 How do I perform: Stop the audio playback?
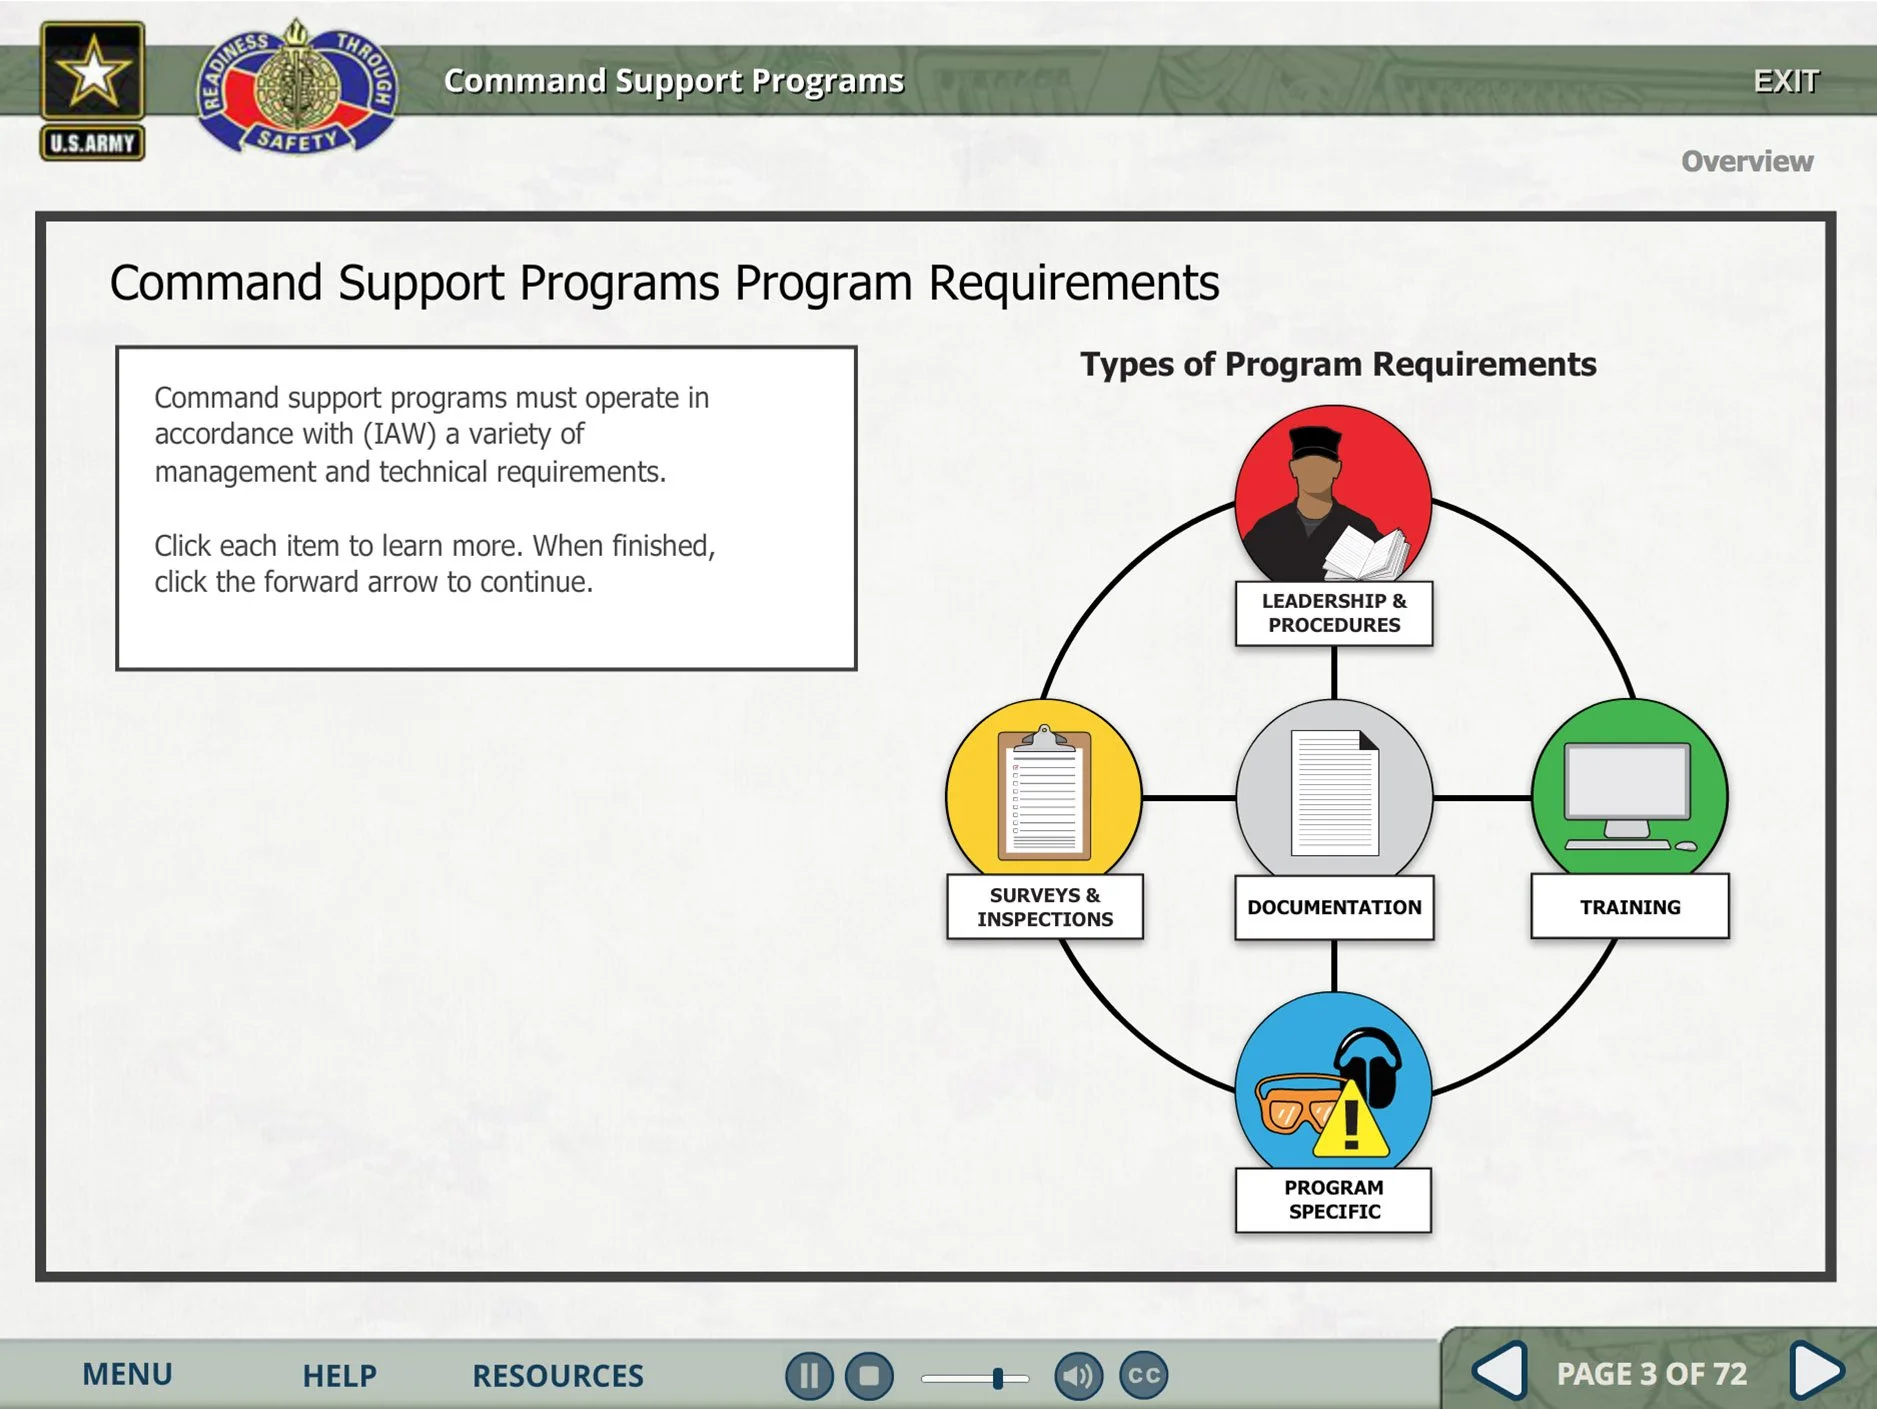click(x=869, y=1376)
